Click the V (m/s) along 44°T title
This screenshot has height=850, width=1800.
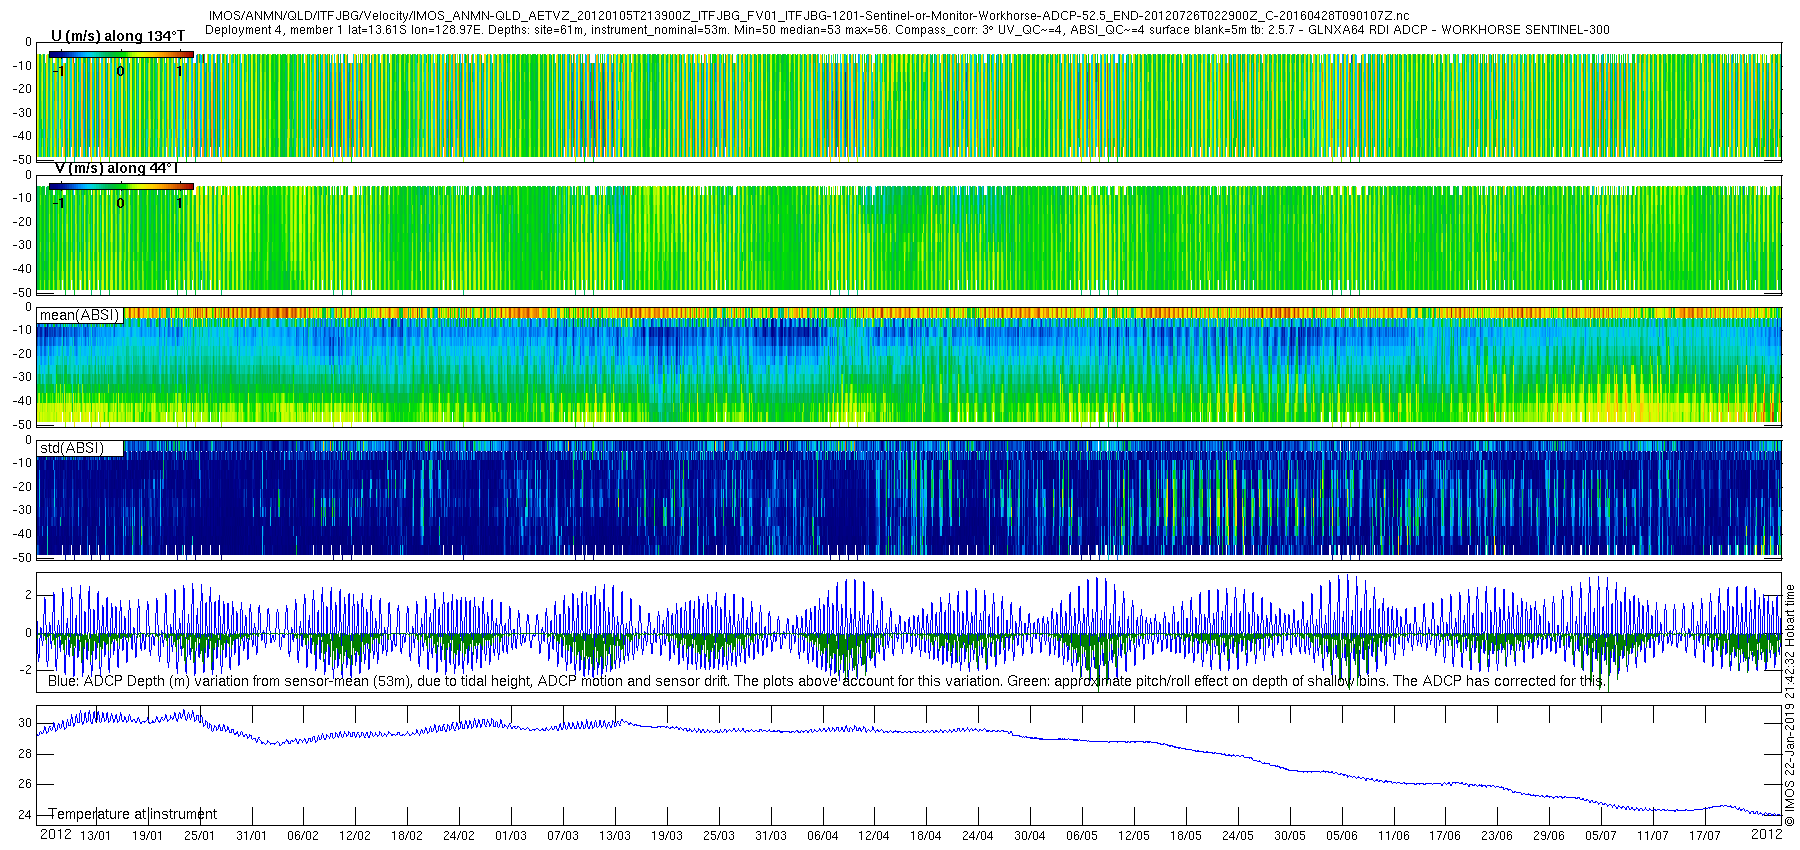[118, 168]
